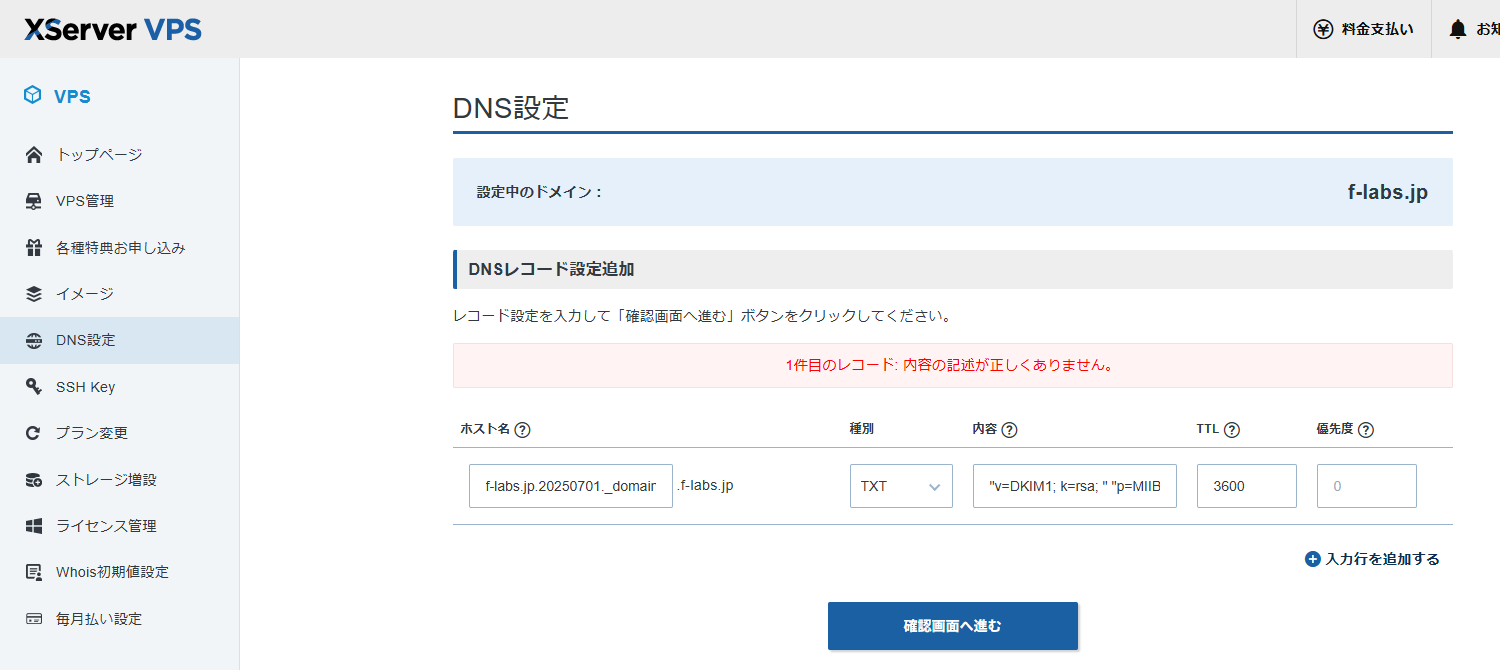The width and height of the screenshot is (1500, 670).
Task: Open ストレージ増設 from the sidebar
Action: click(106, 480)
